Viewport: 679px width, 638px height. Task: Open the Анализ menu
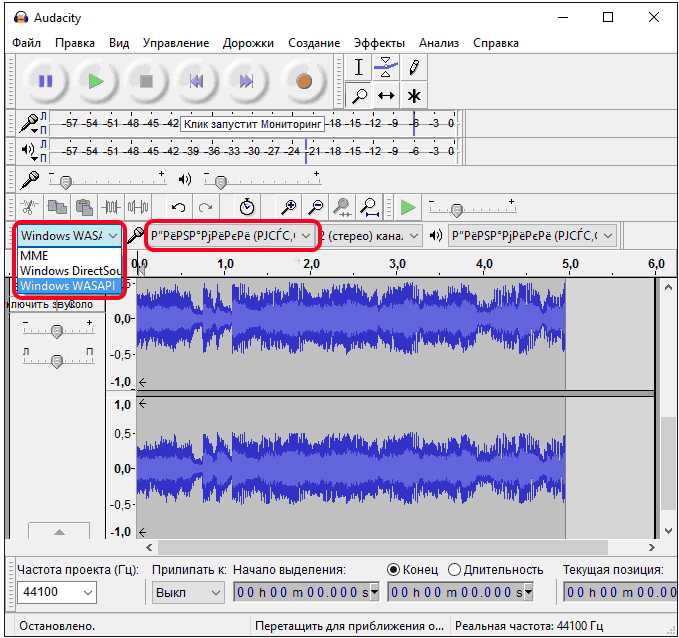pos(439,43)
